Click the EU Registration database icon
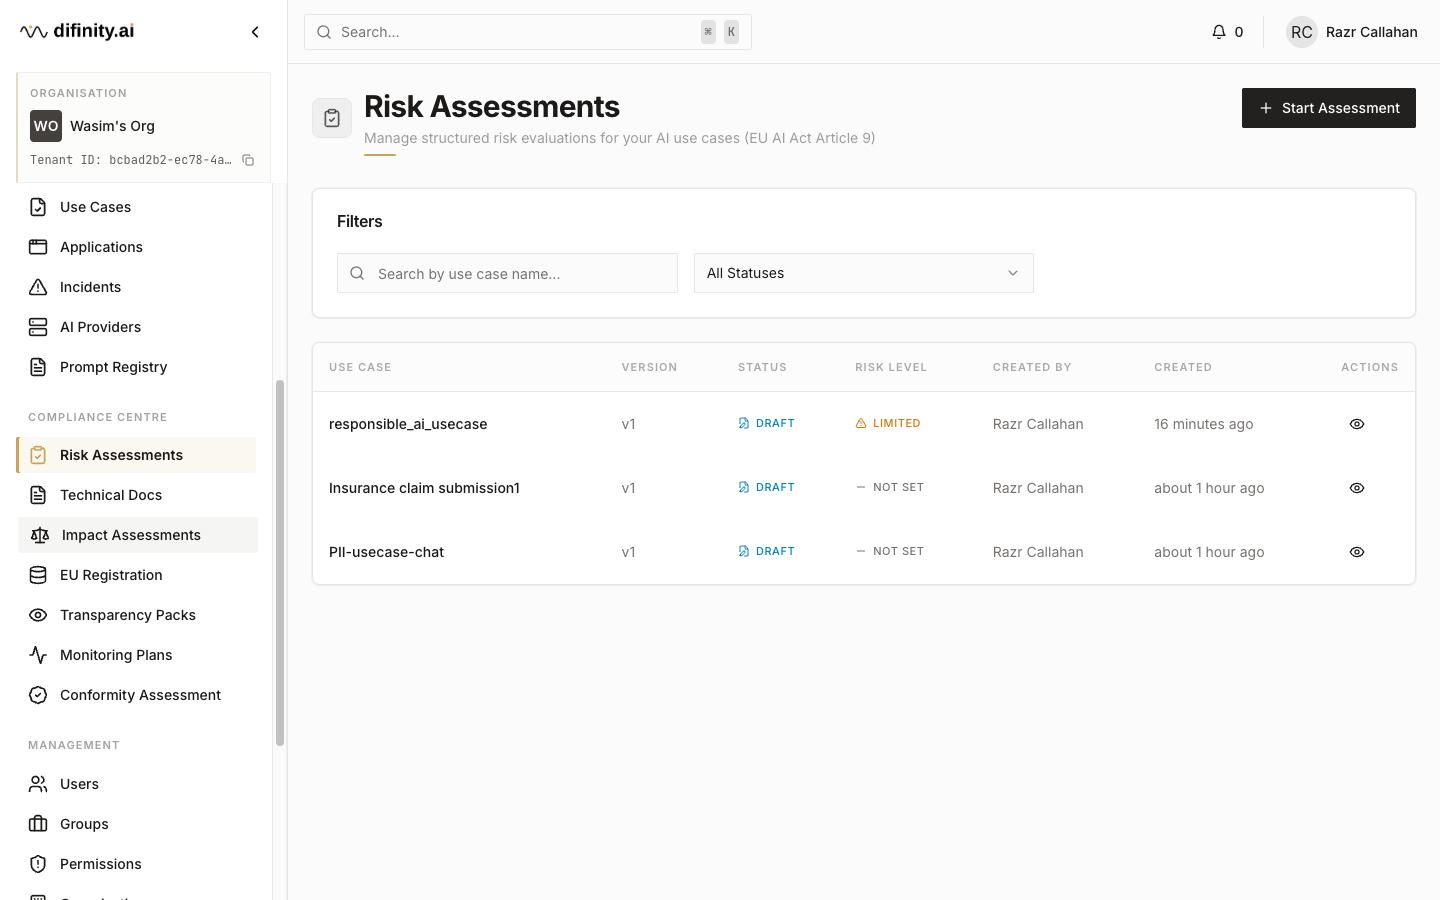The height and width of the screenshot is (900, 1440). click(x=38, y=575)
